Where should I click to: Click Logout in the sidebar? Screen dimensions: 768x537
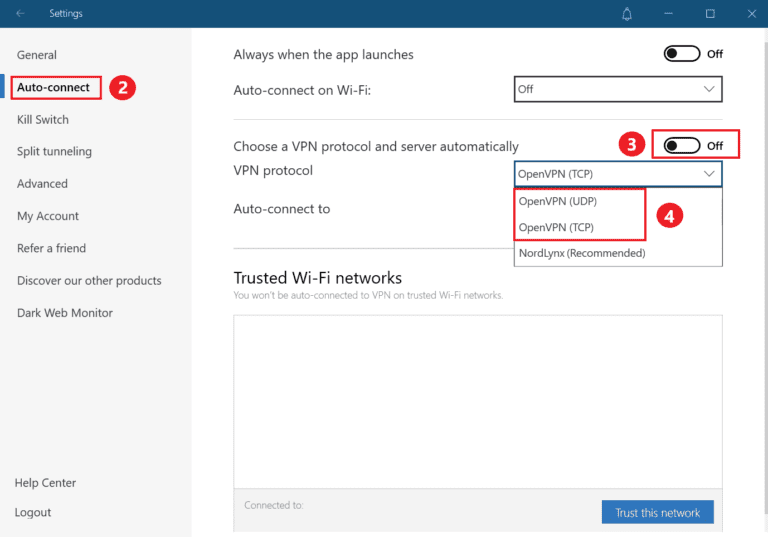[33, 512]
